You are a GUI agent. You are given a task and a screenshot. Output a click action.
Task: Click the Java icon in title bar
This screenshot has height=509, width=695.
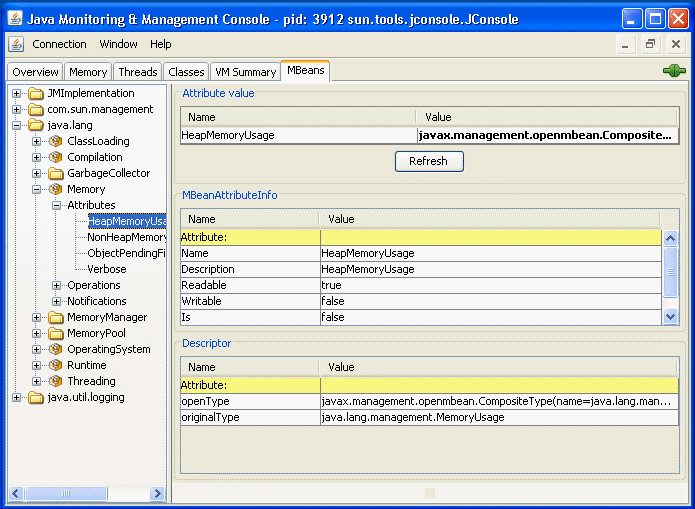[16, 17]
